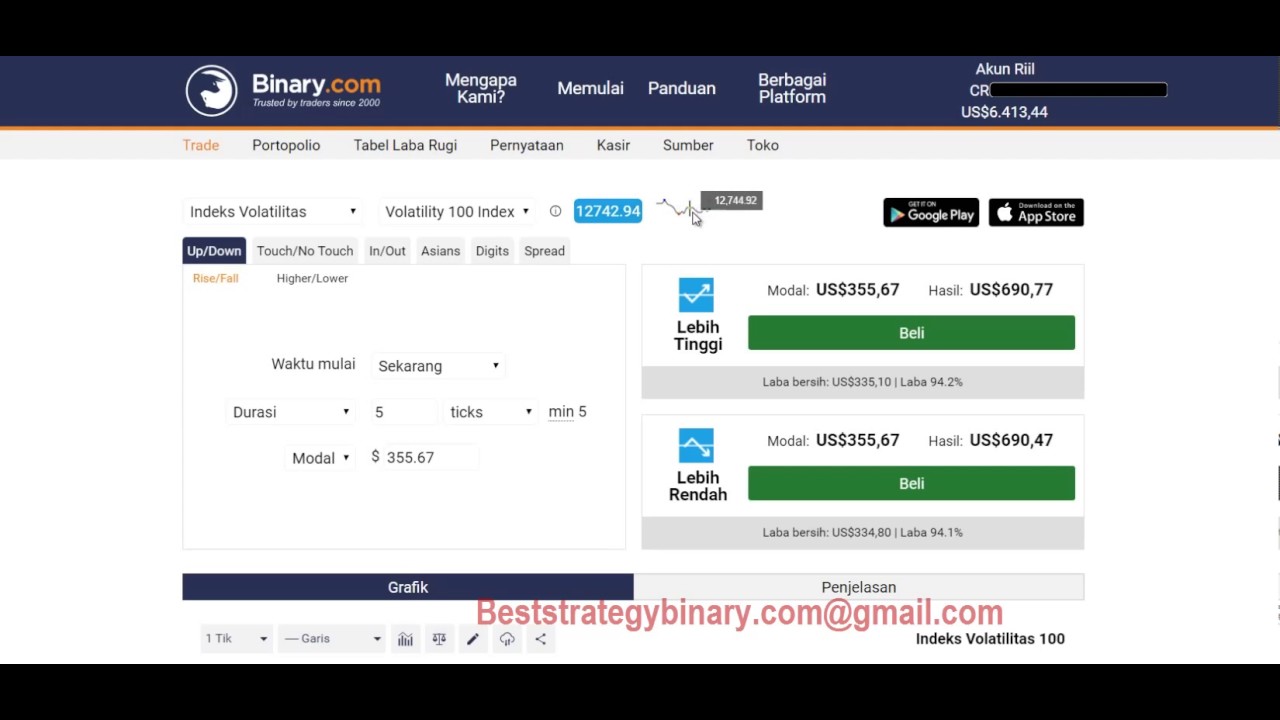Switch to the Up/Down tab

pos(214,251)
